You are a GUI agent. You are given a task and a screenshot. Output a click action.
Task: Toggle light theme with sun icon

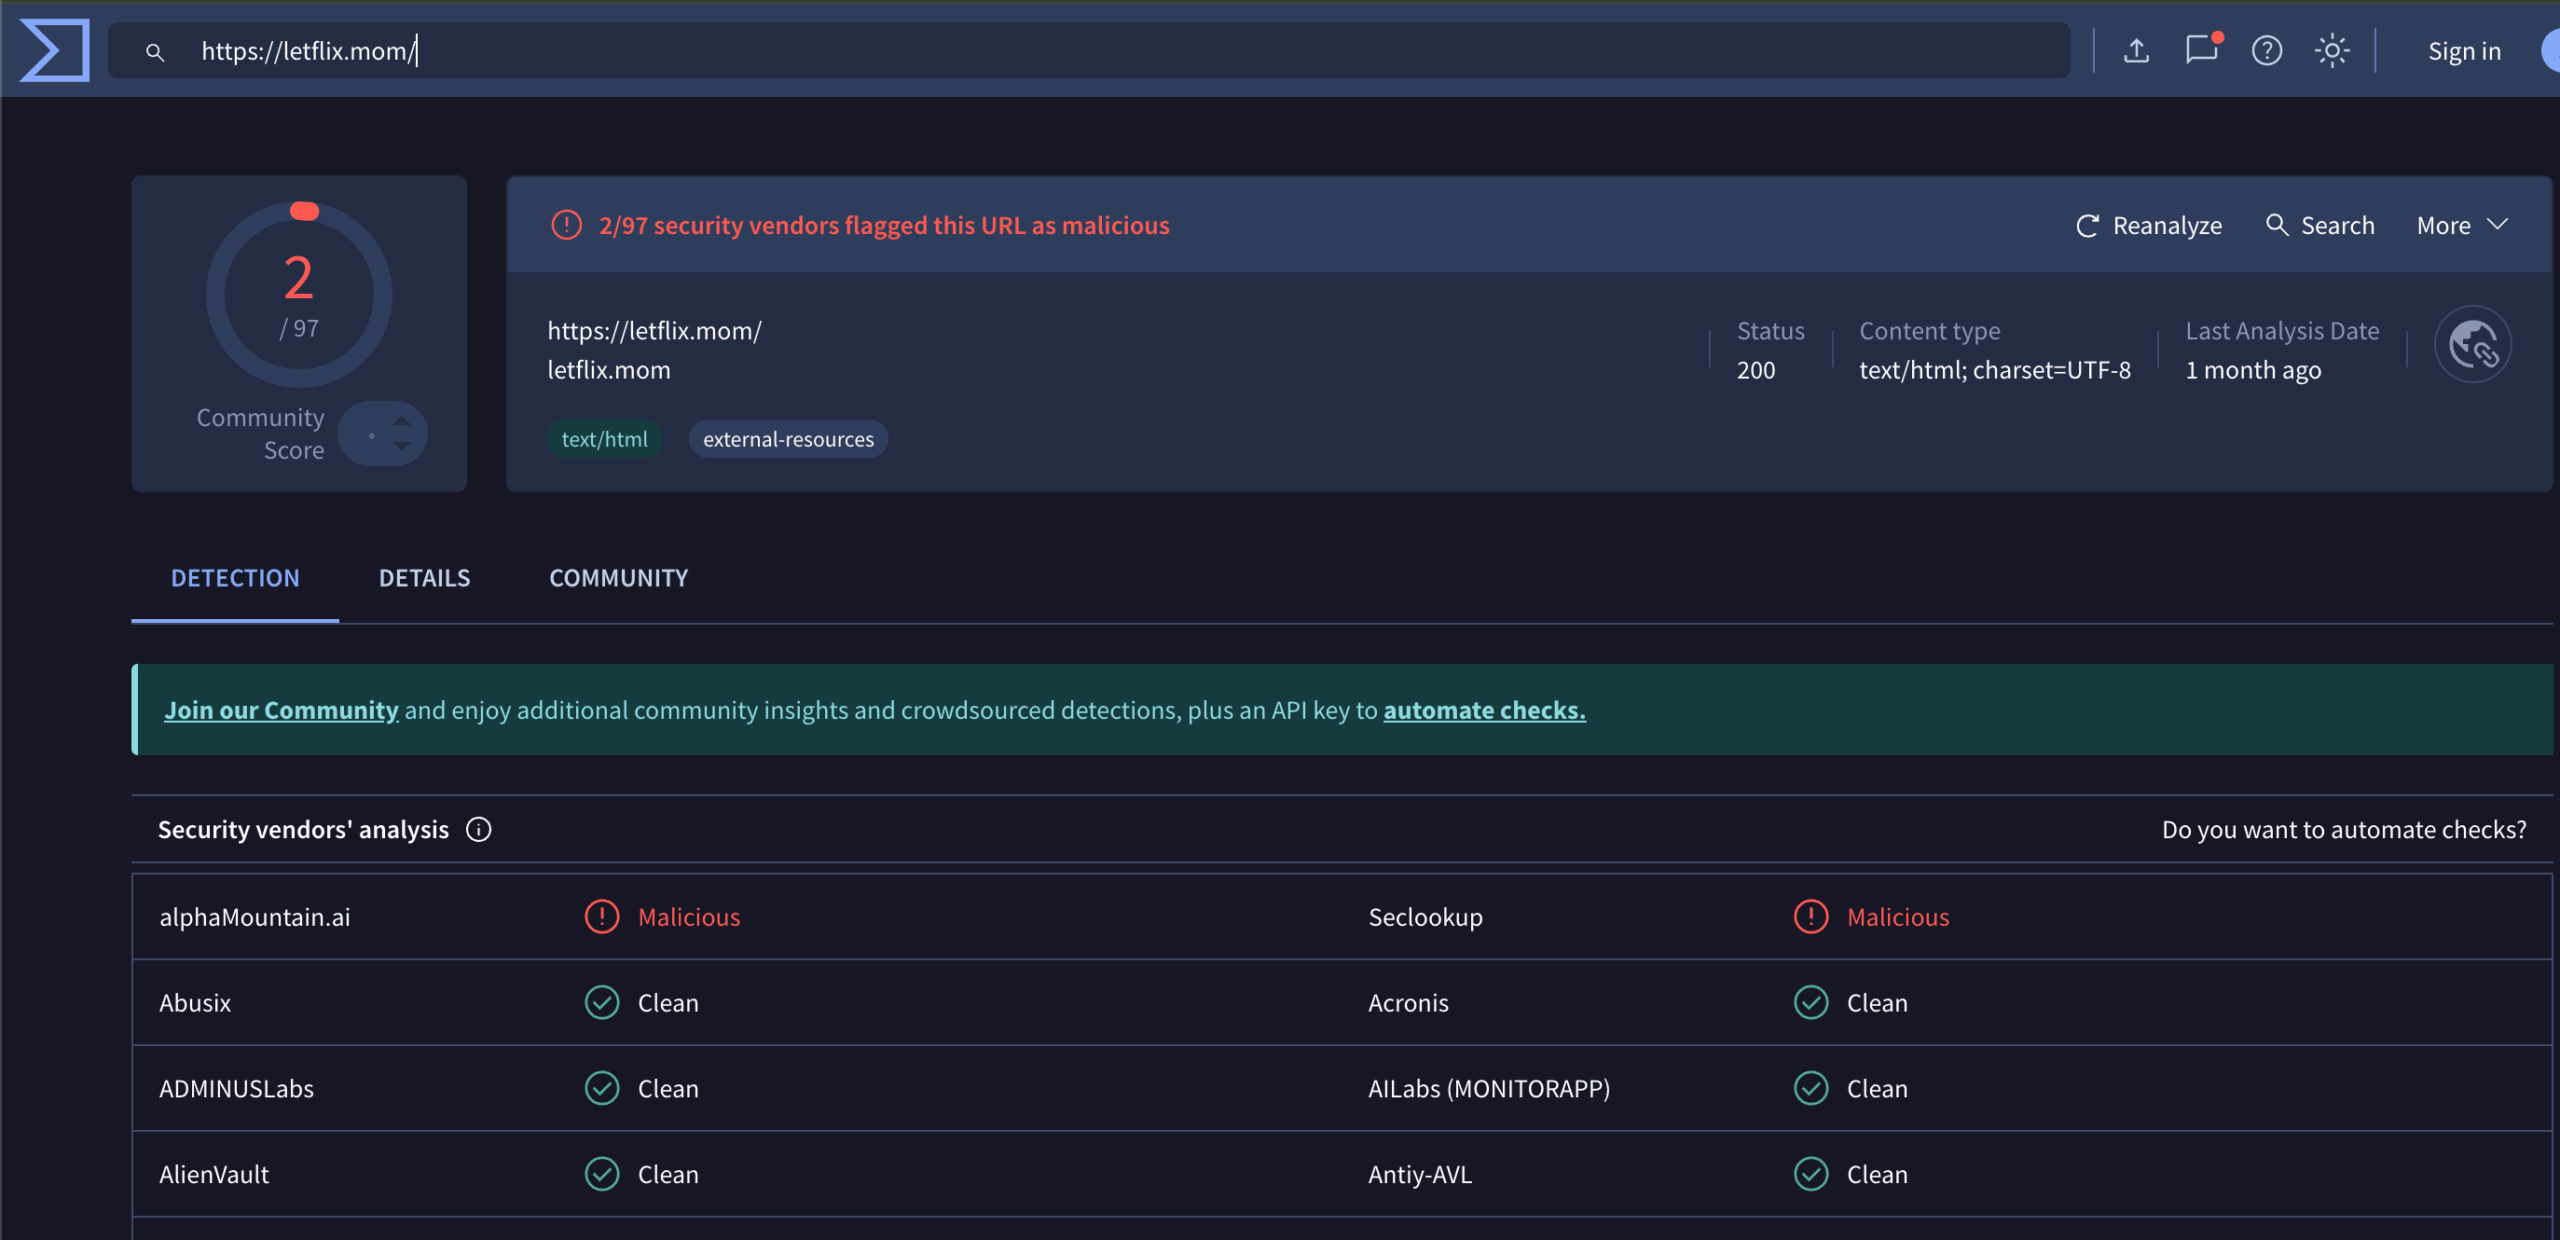(2332, 50)
